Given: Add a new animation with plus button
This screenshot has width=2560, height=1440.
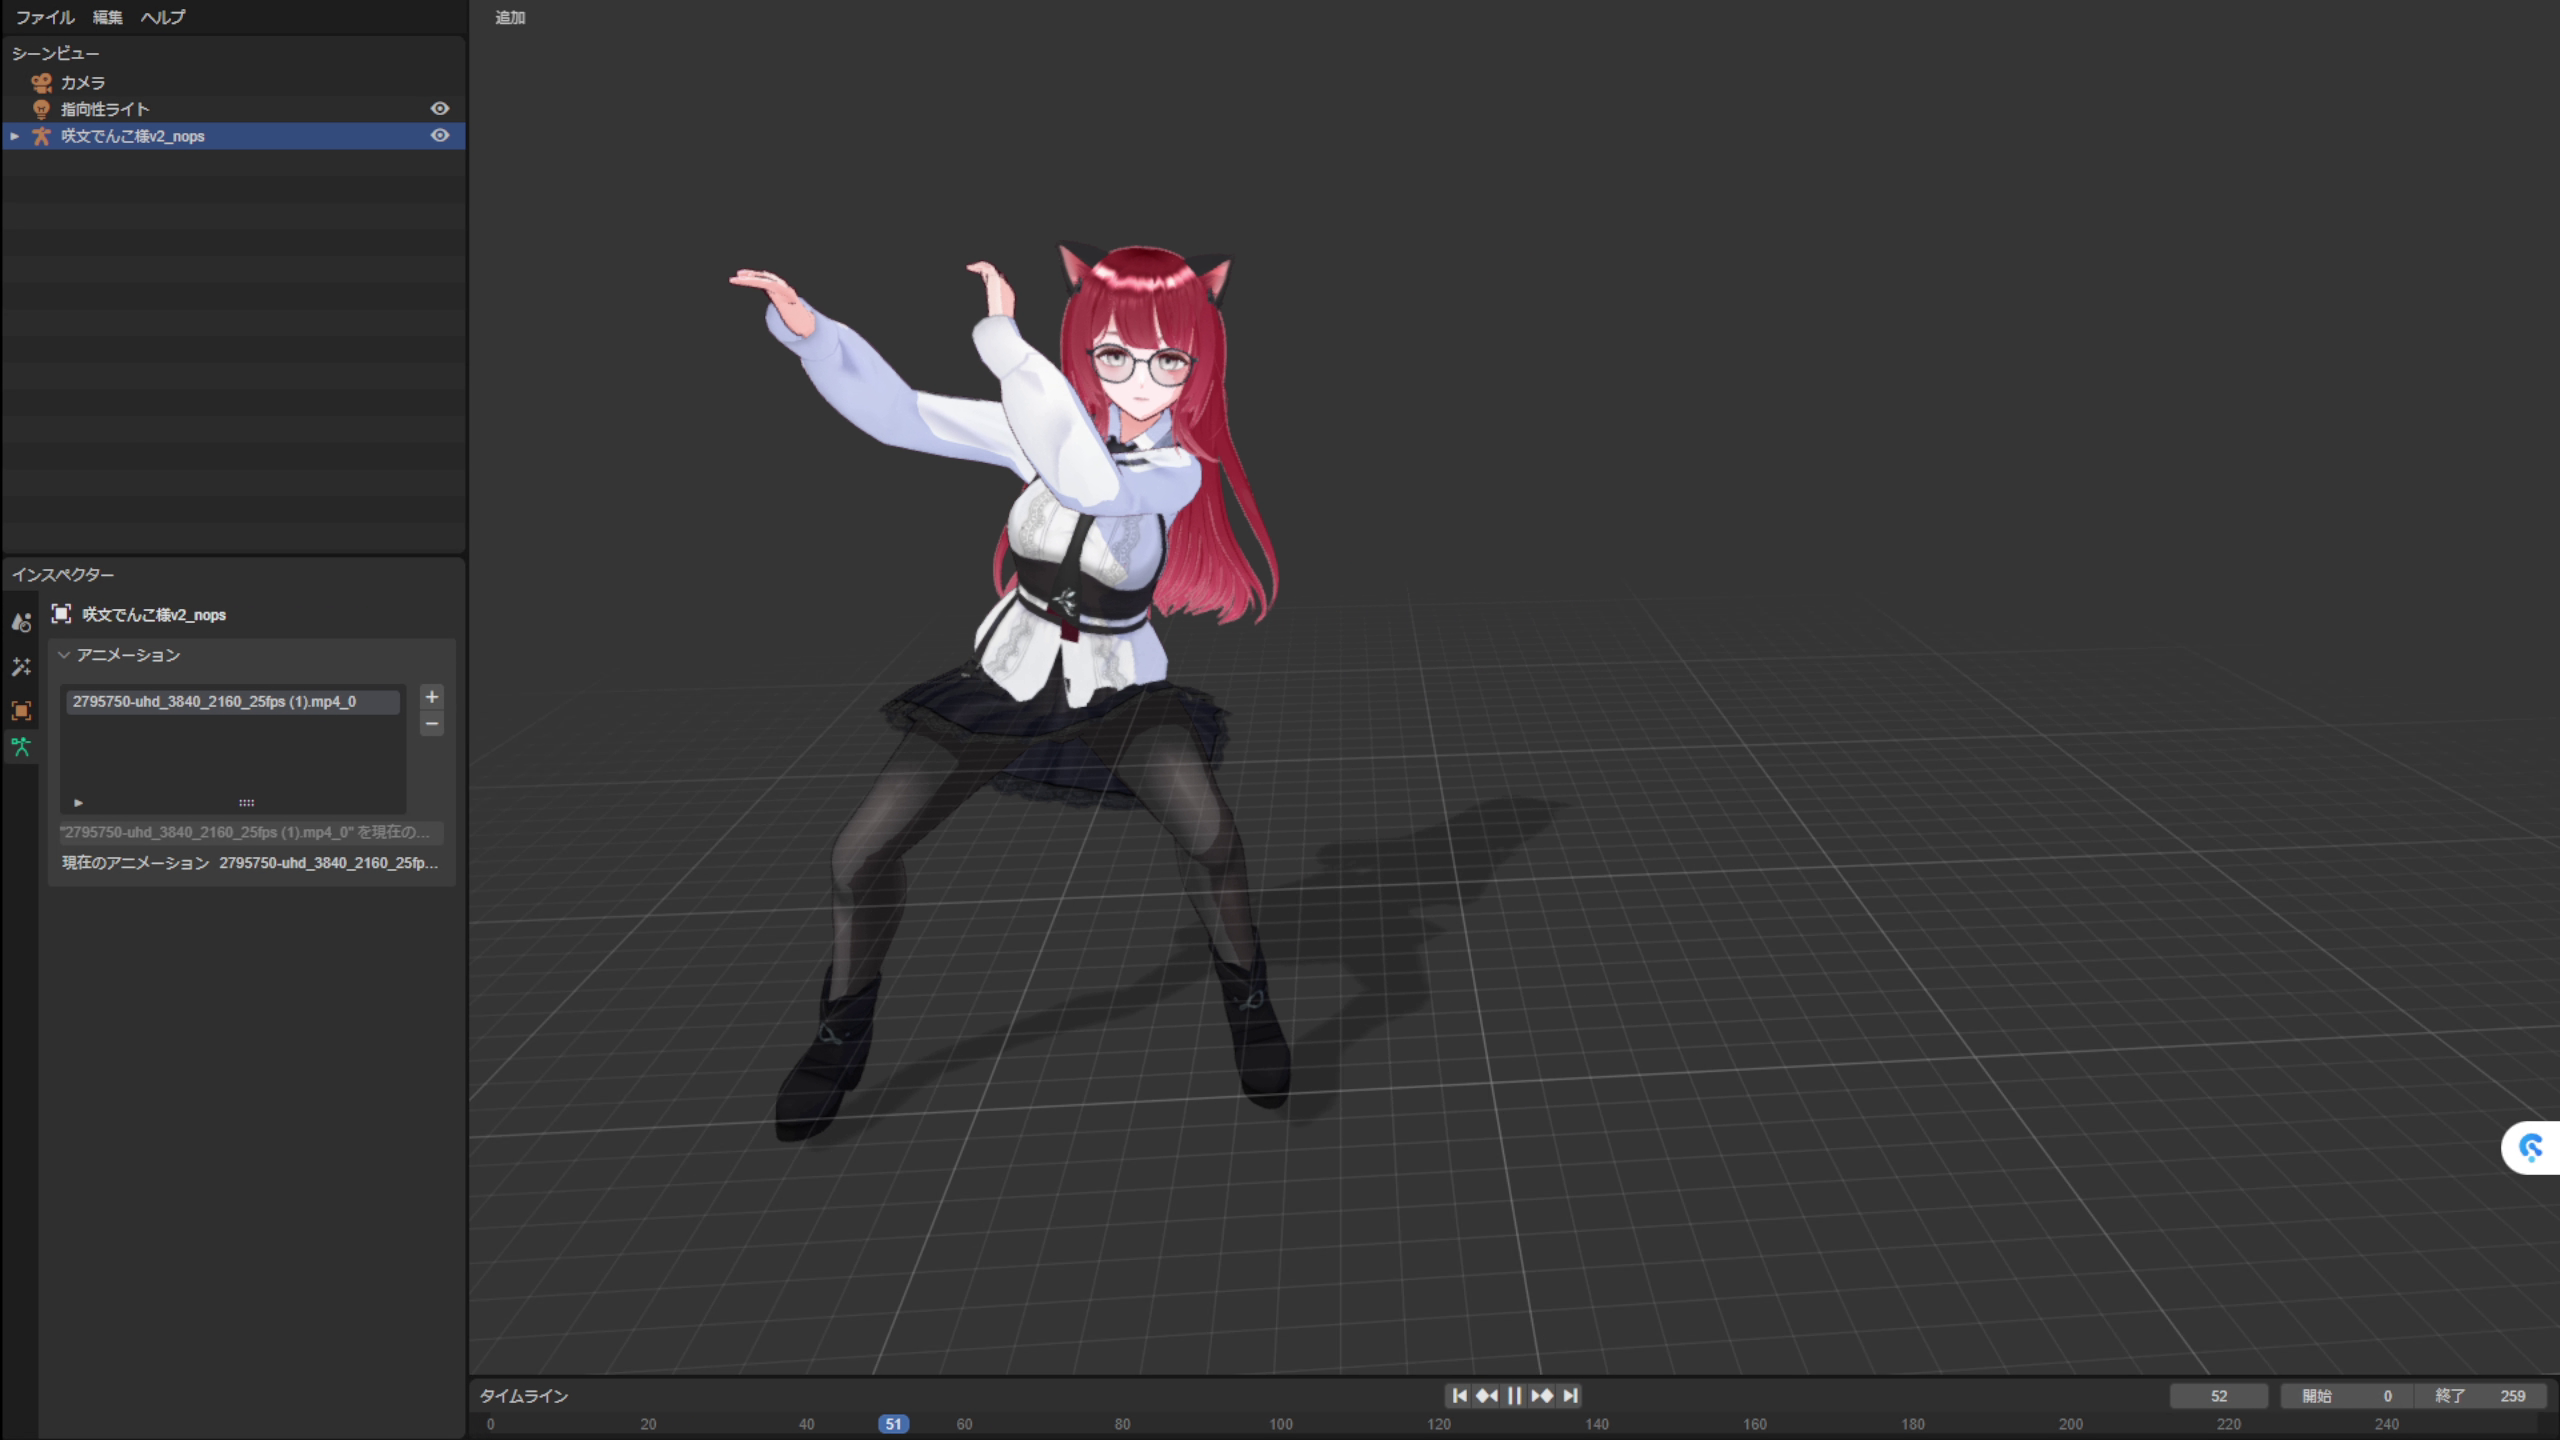Looking at the screenshot, I should (x=432, y=697).
